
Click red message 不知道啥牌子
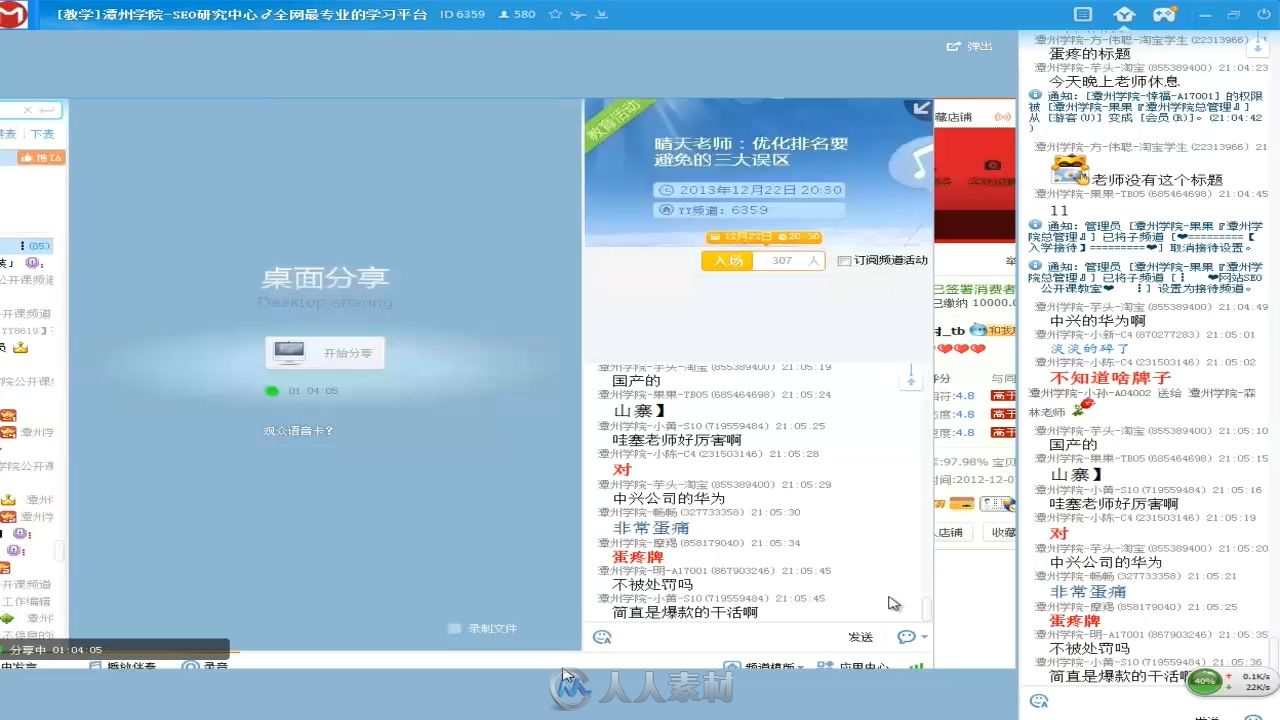coord(1110,379)
